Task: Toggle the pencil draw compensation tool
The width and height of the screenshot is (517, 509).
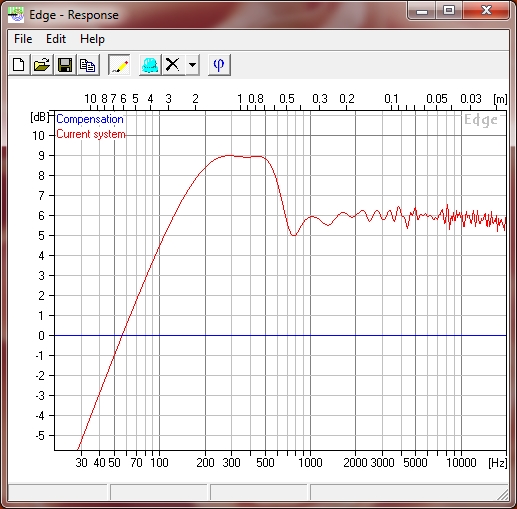Action: click(119, 65)
